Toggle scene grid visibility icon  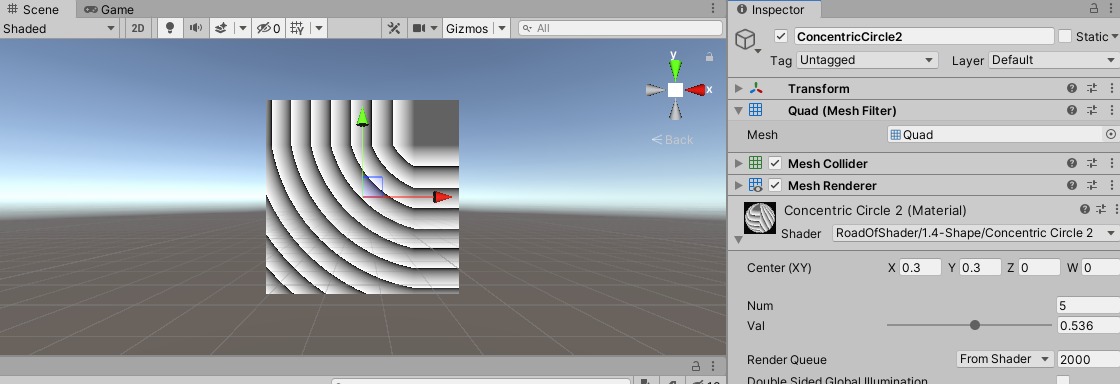pyautogui.click(x=298, y=29)
